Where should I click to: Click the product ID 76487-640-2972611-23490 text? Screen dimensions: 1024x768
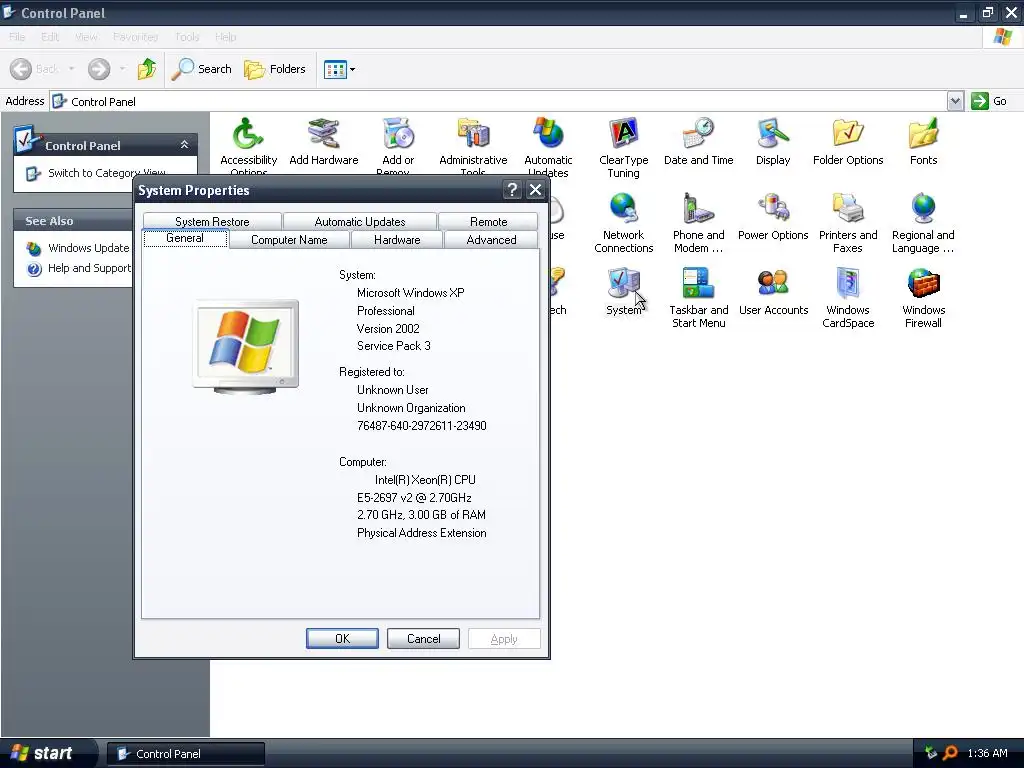[421, 426]
